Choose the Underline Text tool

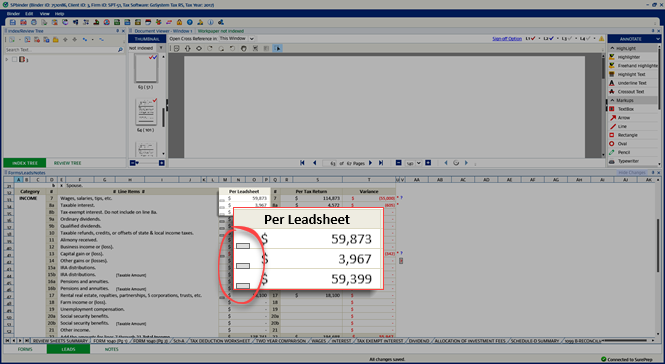[632, 83]
